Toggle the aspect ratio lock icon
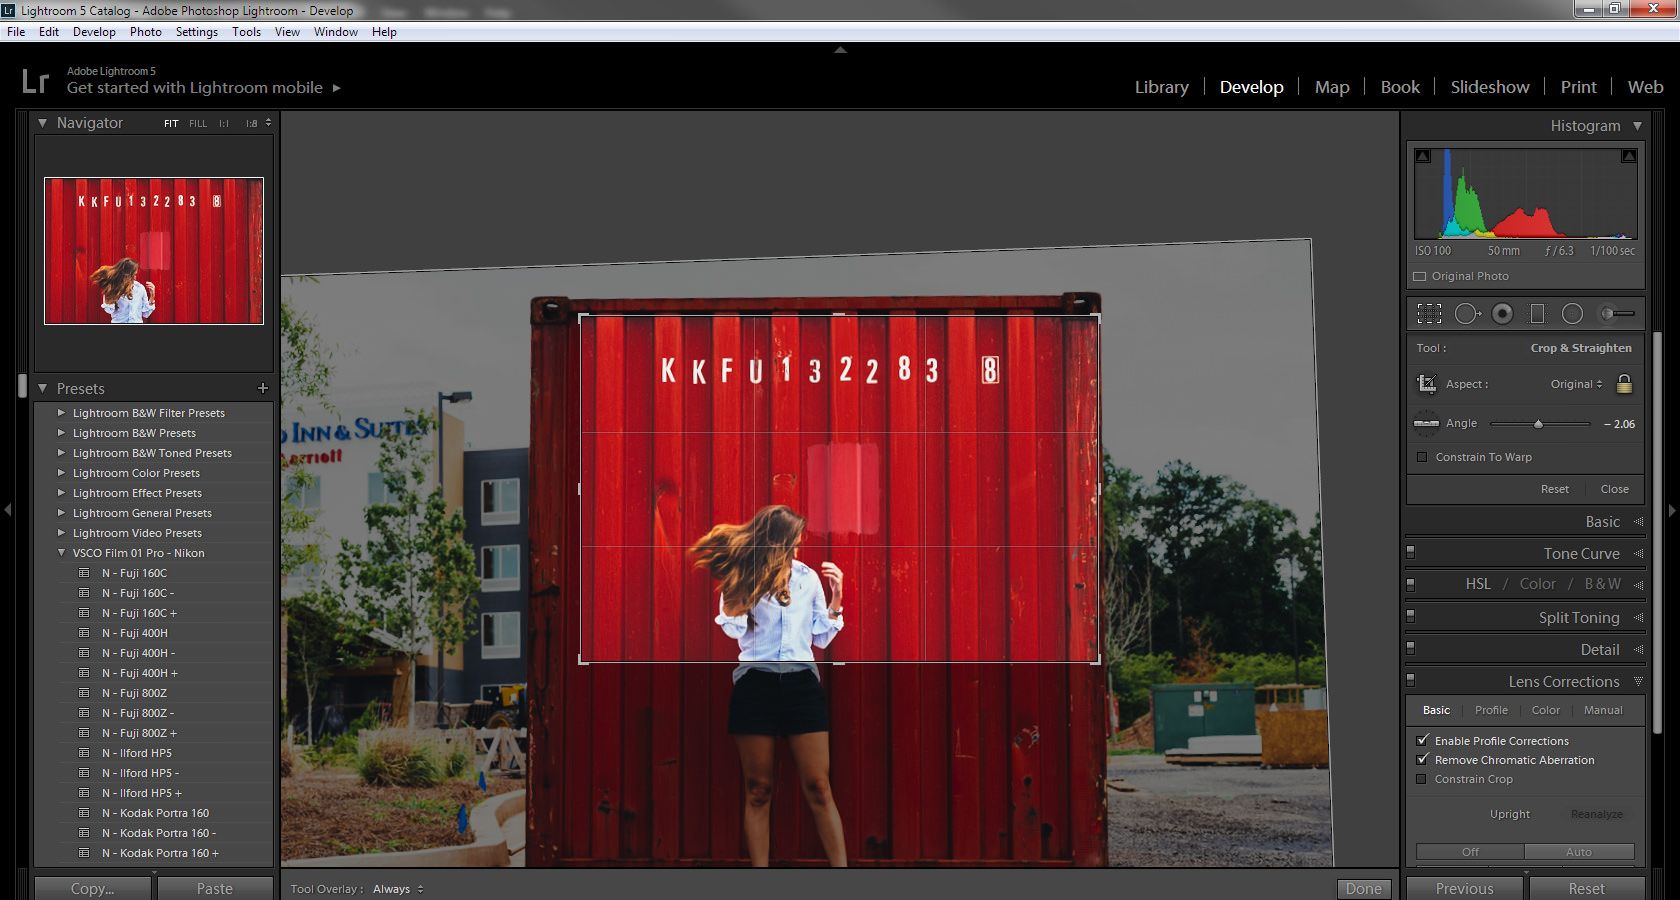The height and width of the screenshot is (900, 1680). click(1624, 383)
